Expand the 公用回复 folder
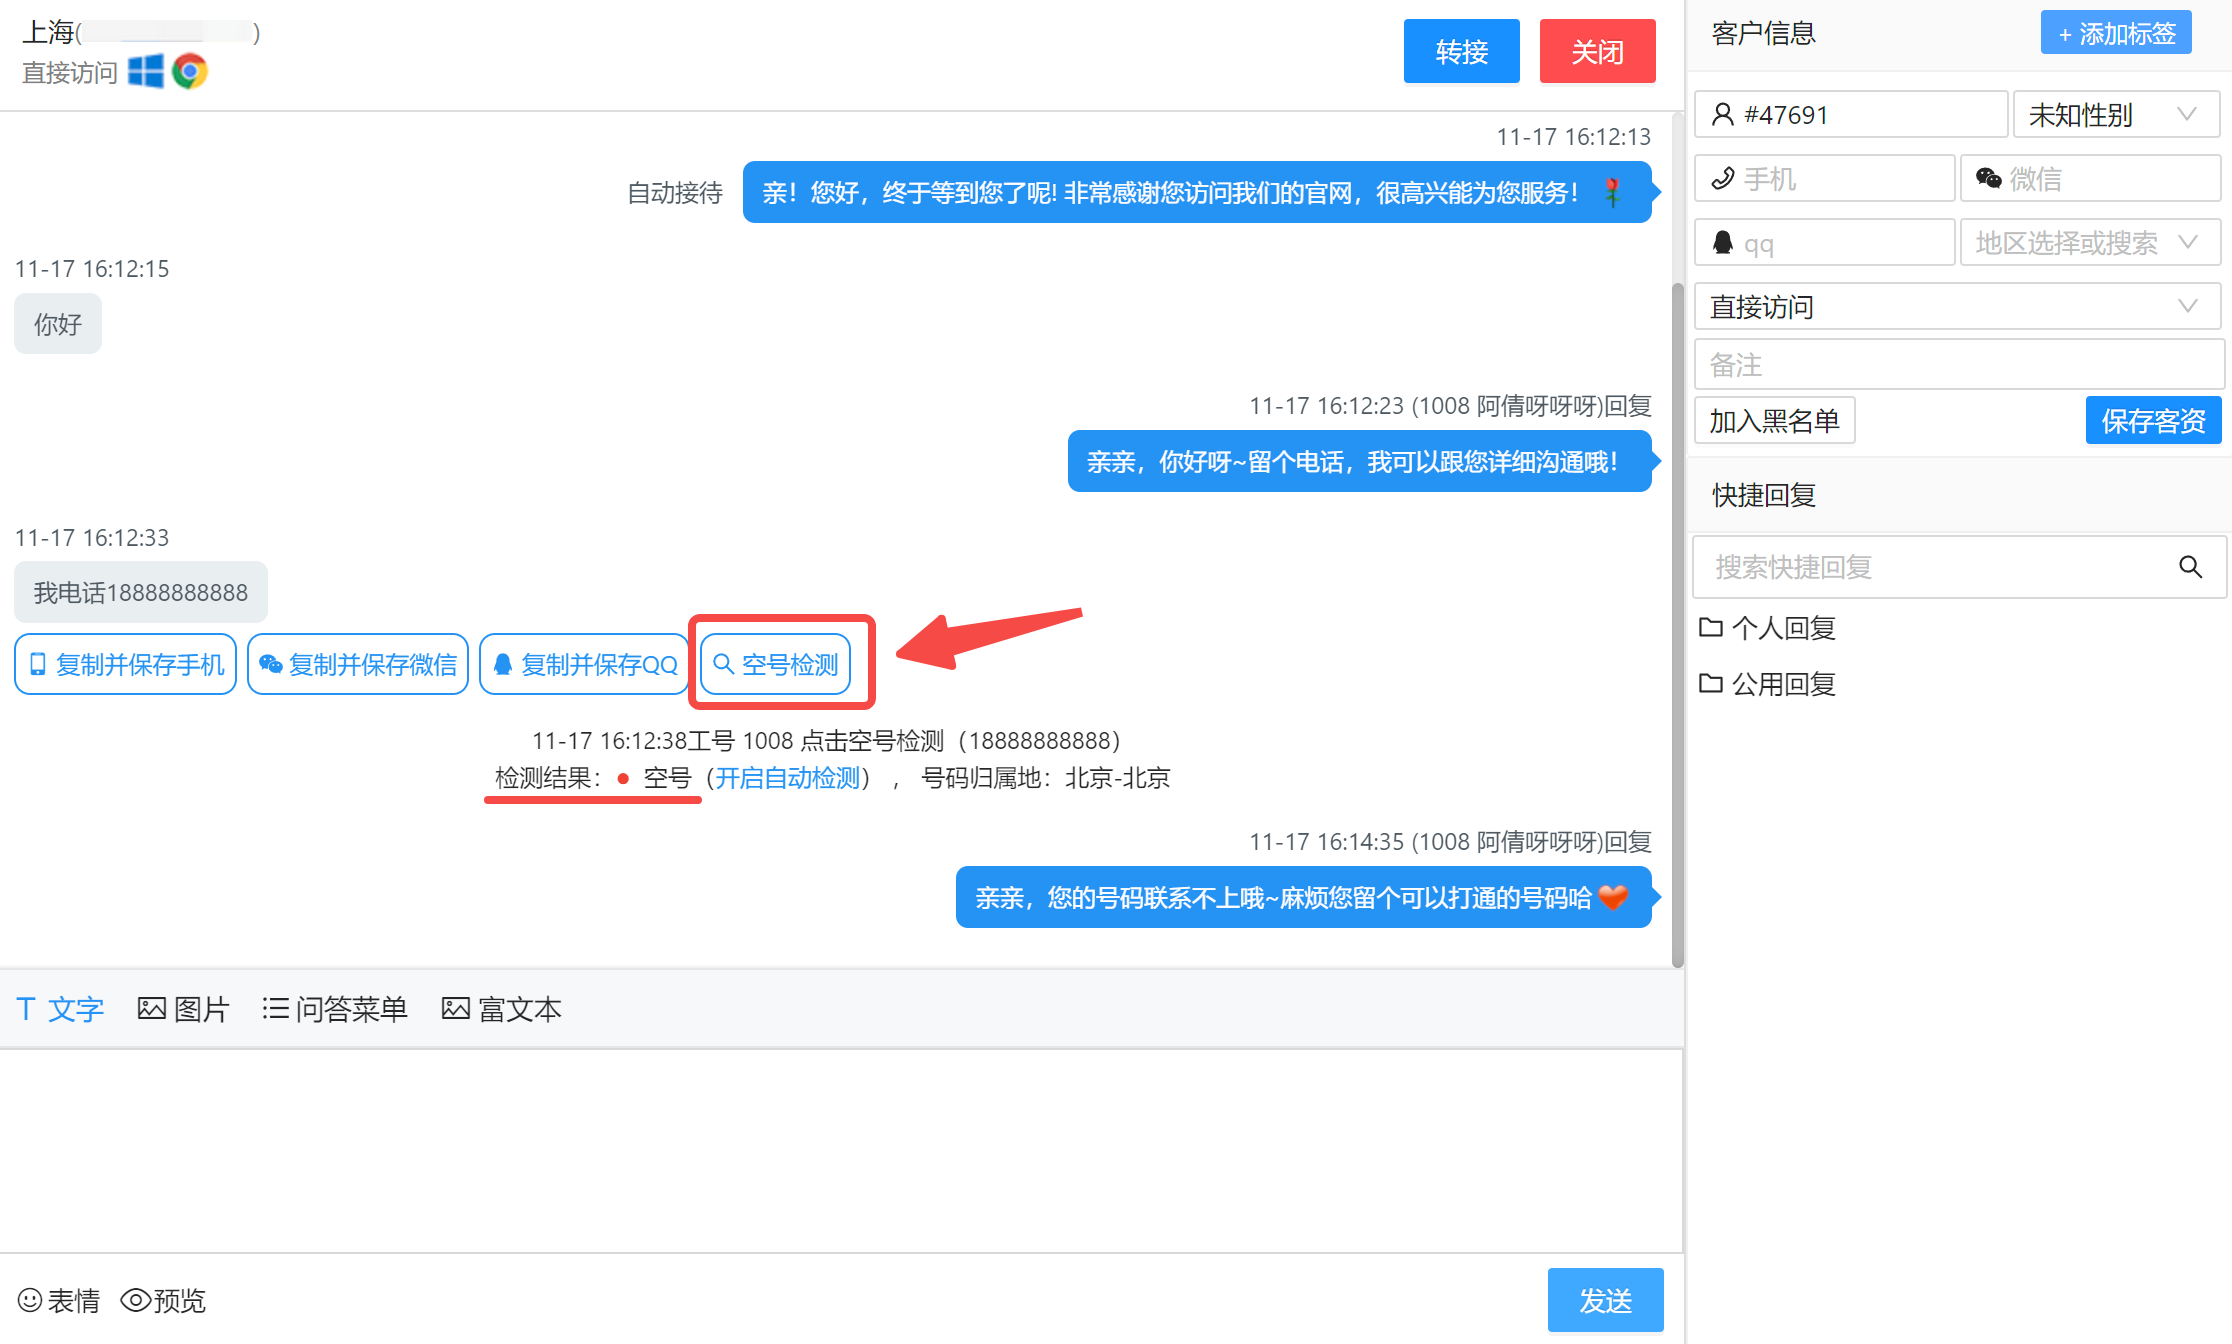 tap(1767, 684)
